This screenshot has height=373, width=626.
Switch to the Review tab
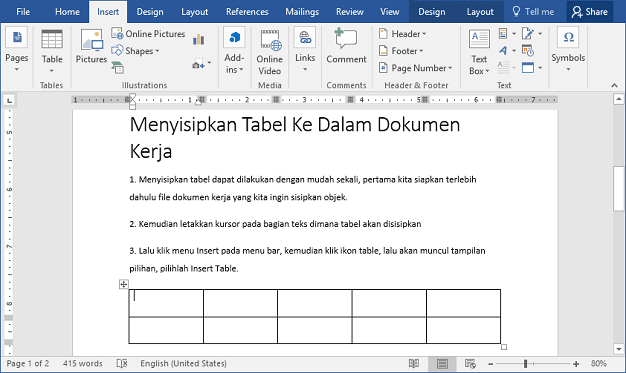349,12
